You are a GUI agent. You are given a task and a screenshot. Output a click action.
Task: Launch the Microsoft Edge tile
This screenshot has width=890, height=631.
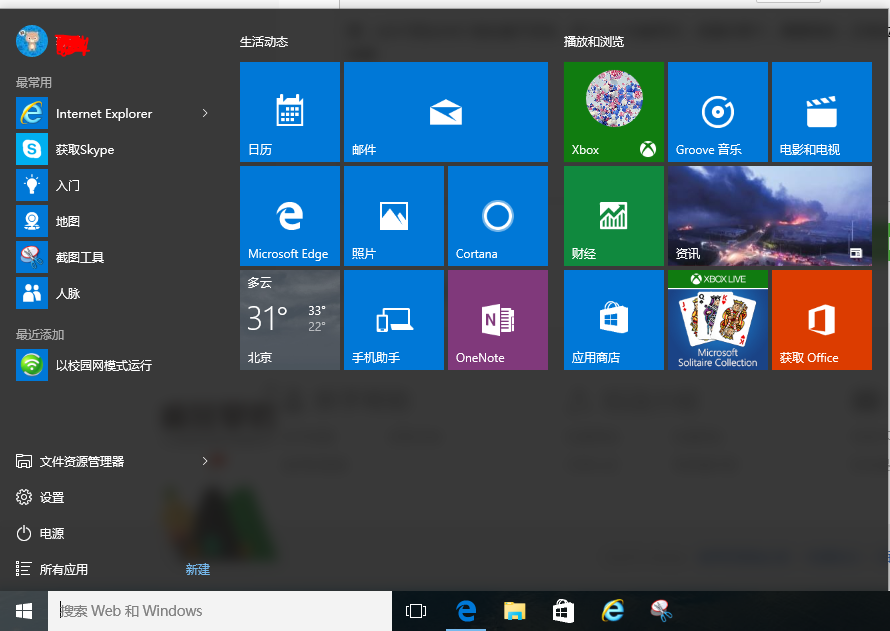click(289, 216)
